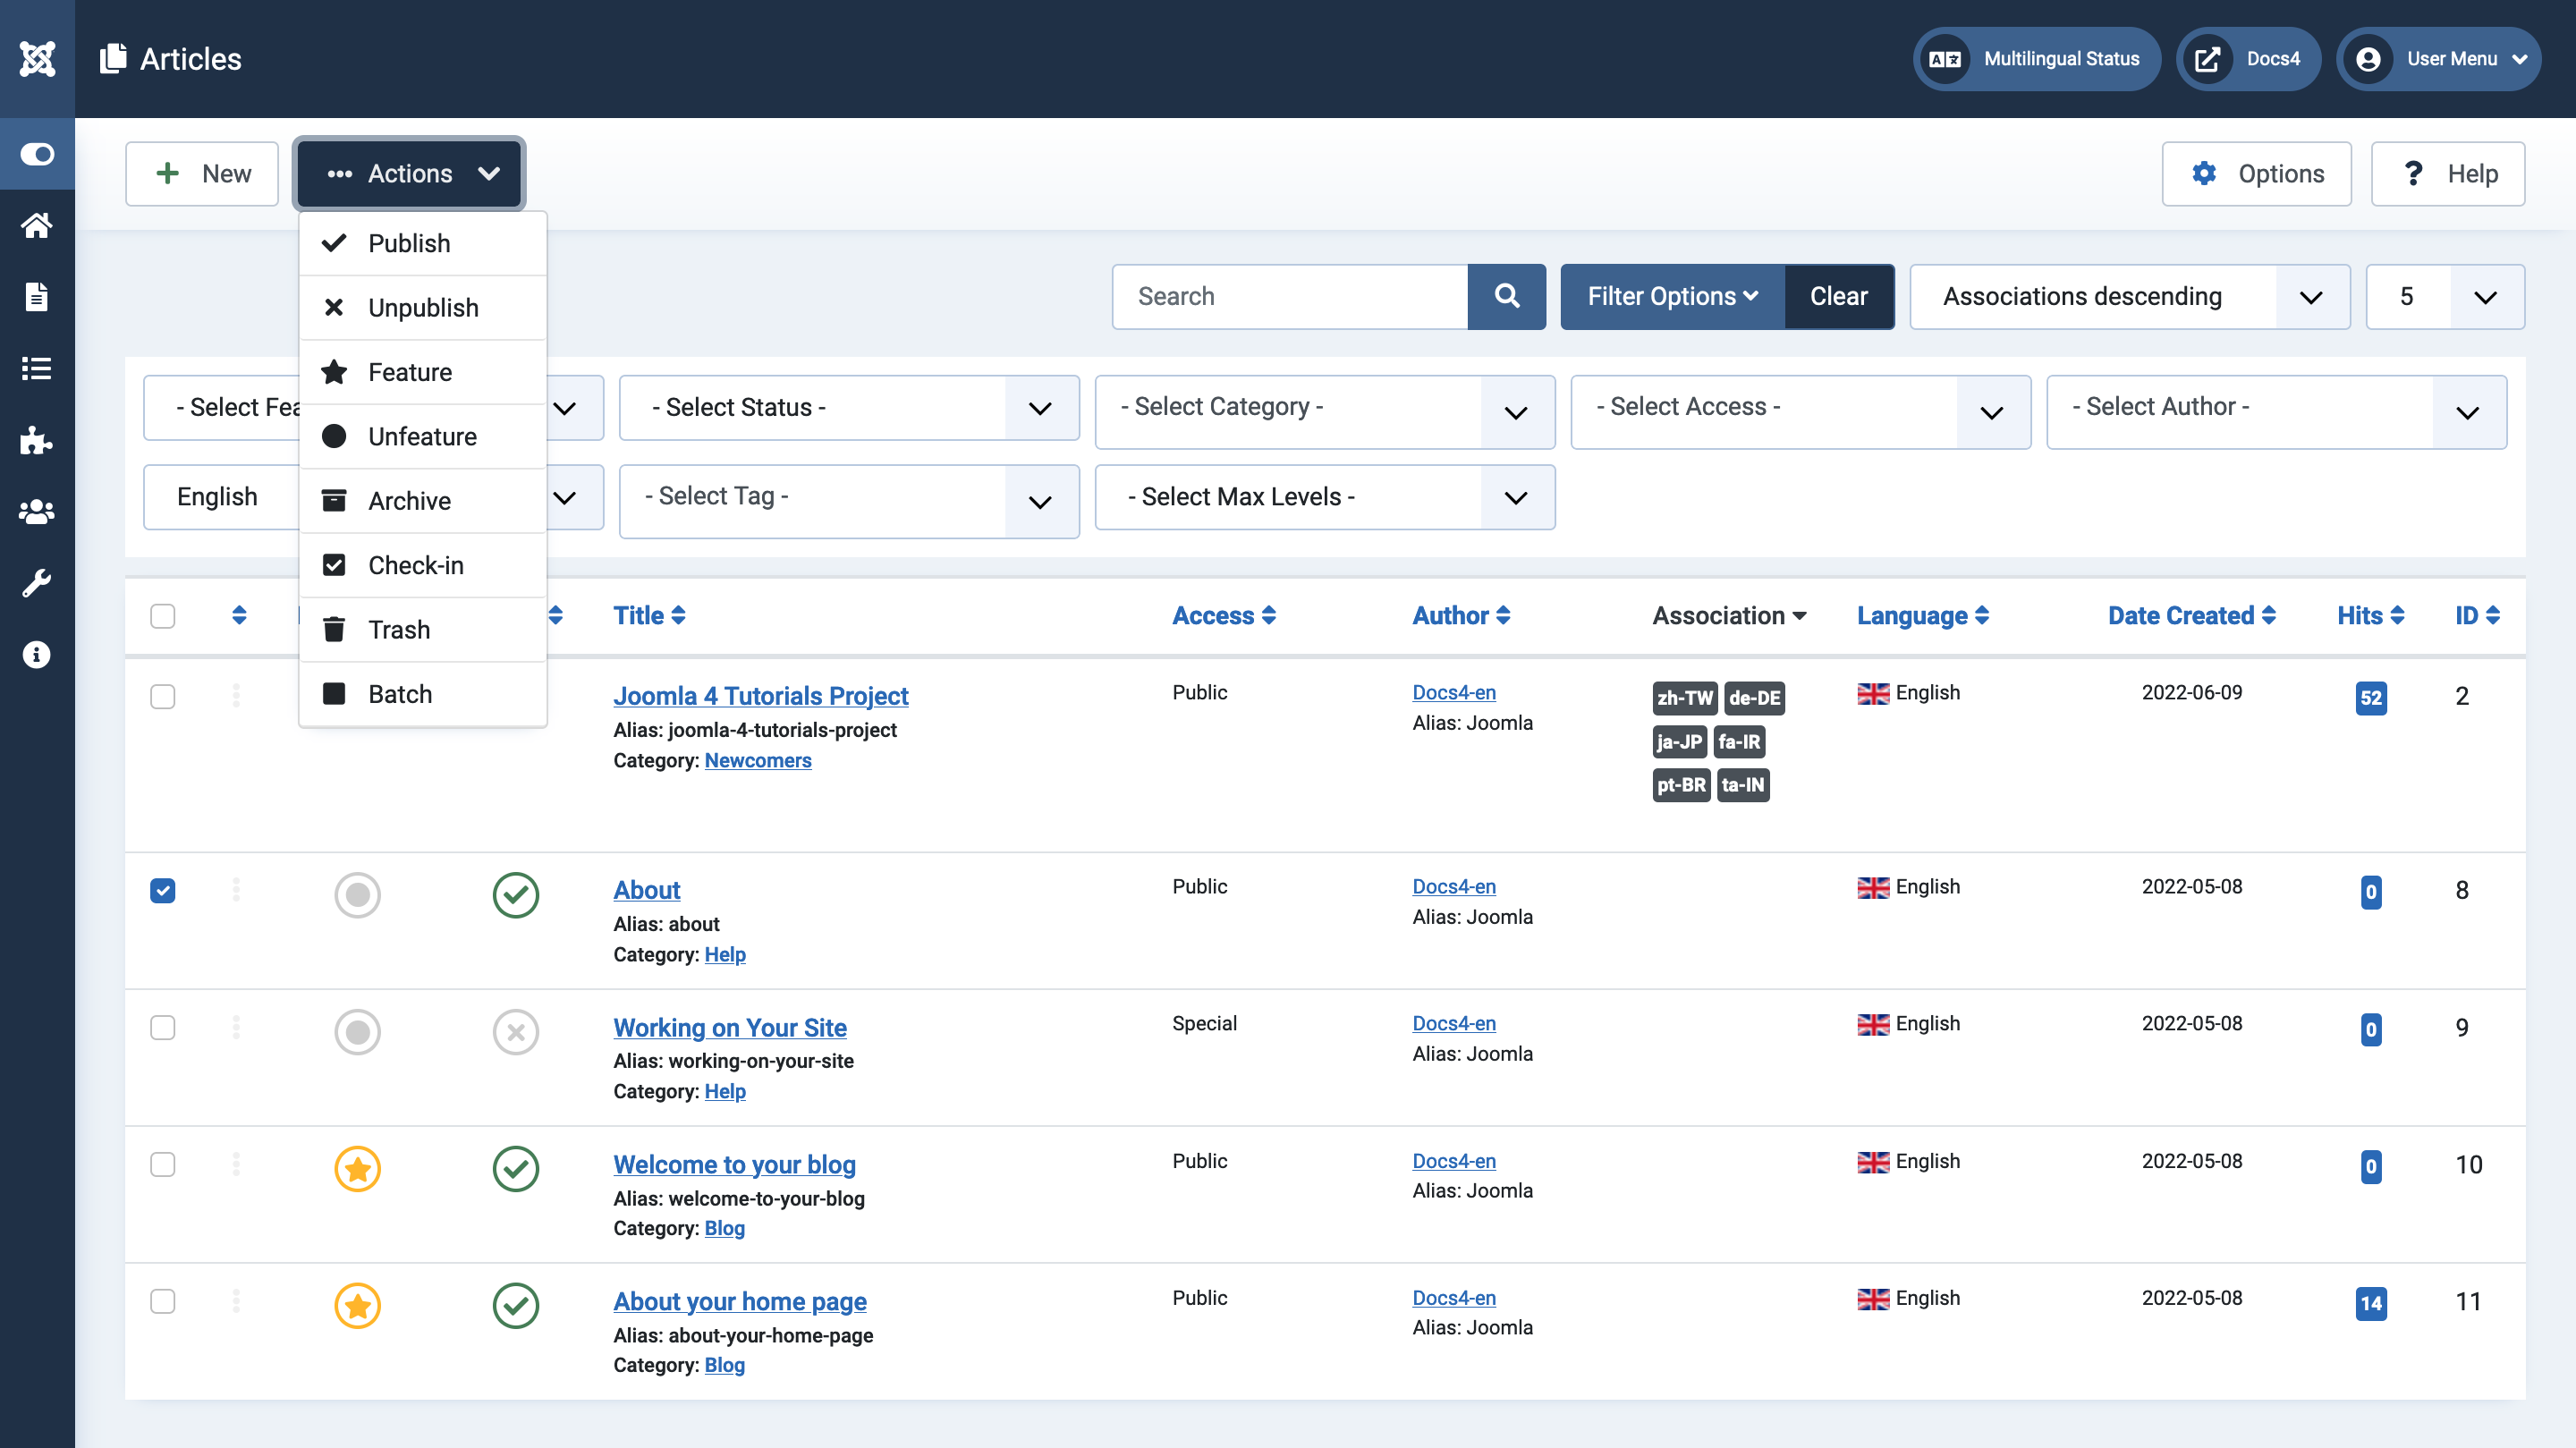Image resolution: width=2576 pixels, height=1448 pixels.
Task: Open the Menus list icon in sidebar
Action: point(37,368)
